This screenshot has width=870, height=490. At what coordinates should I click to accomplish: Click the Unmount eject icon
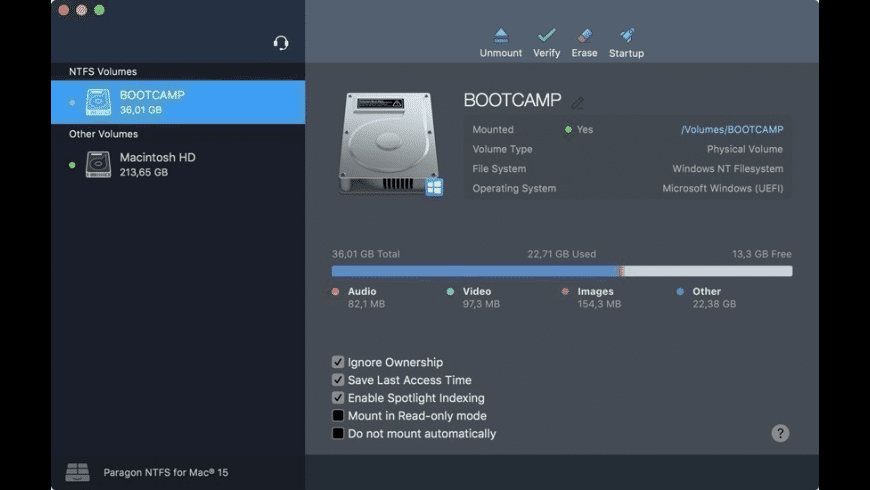(x=500, y=36)
